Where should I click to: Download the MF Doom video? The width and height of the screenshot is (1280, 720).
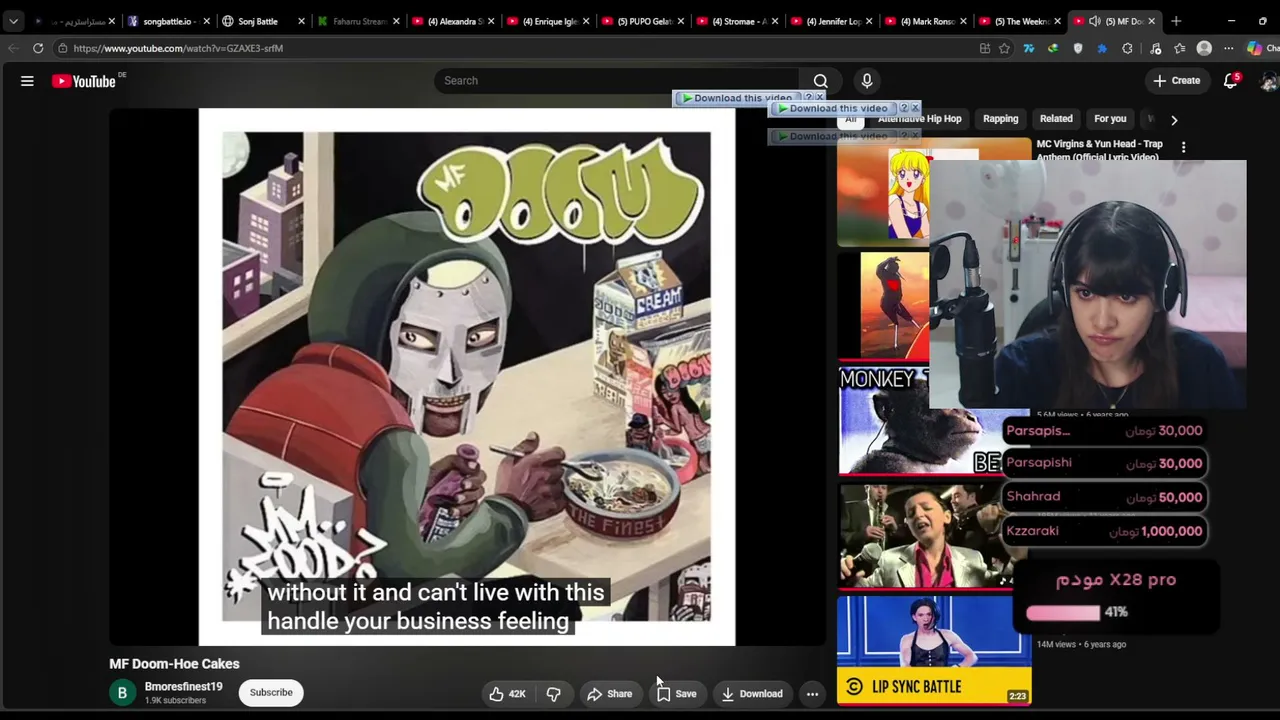pyautogui.click(x=752, y=694)
